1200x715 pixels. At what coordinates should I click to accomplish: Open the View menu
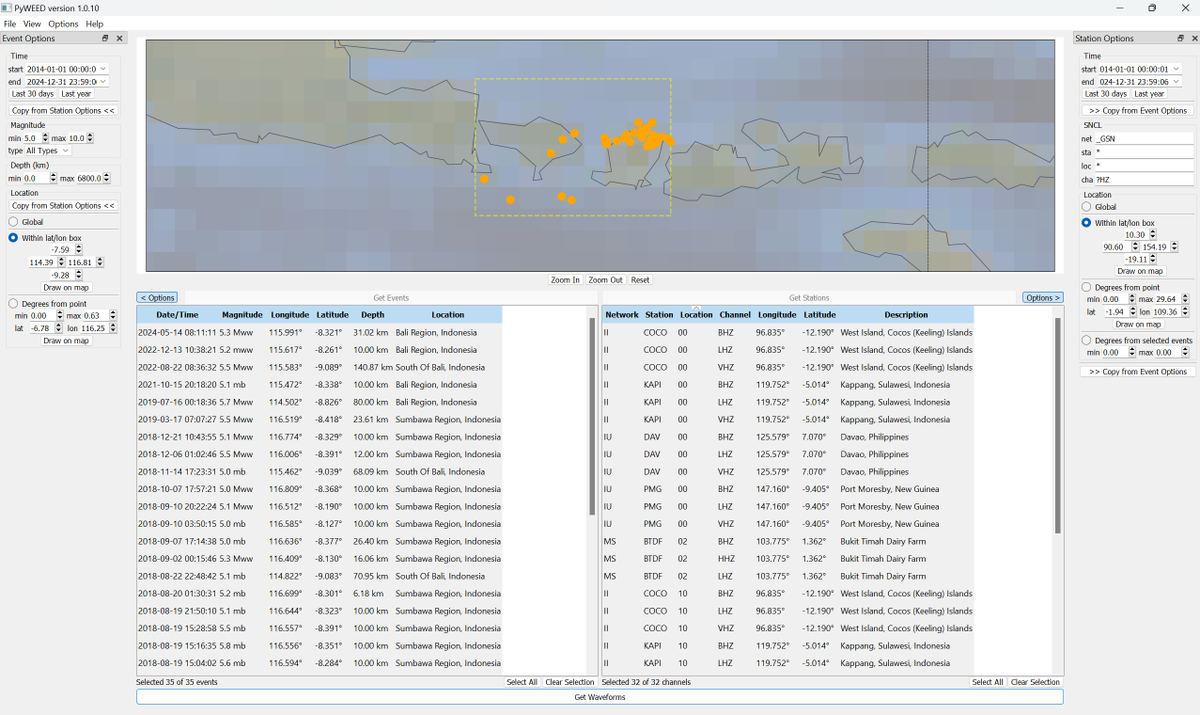point(32,23)
